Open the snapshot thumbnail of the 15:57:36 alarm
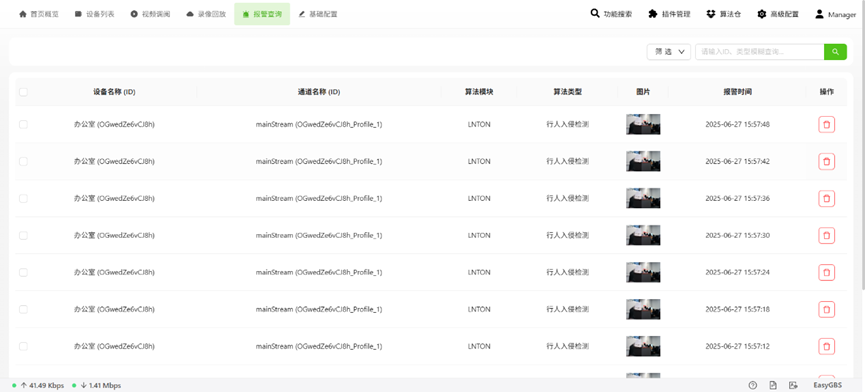This screenshot has width=865, height=392. (x=643, y=198)
